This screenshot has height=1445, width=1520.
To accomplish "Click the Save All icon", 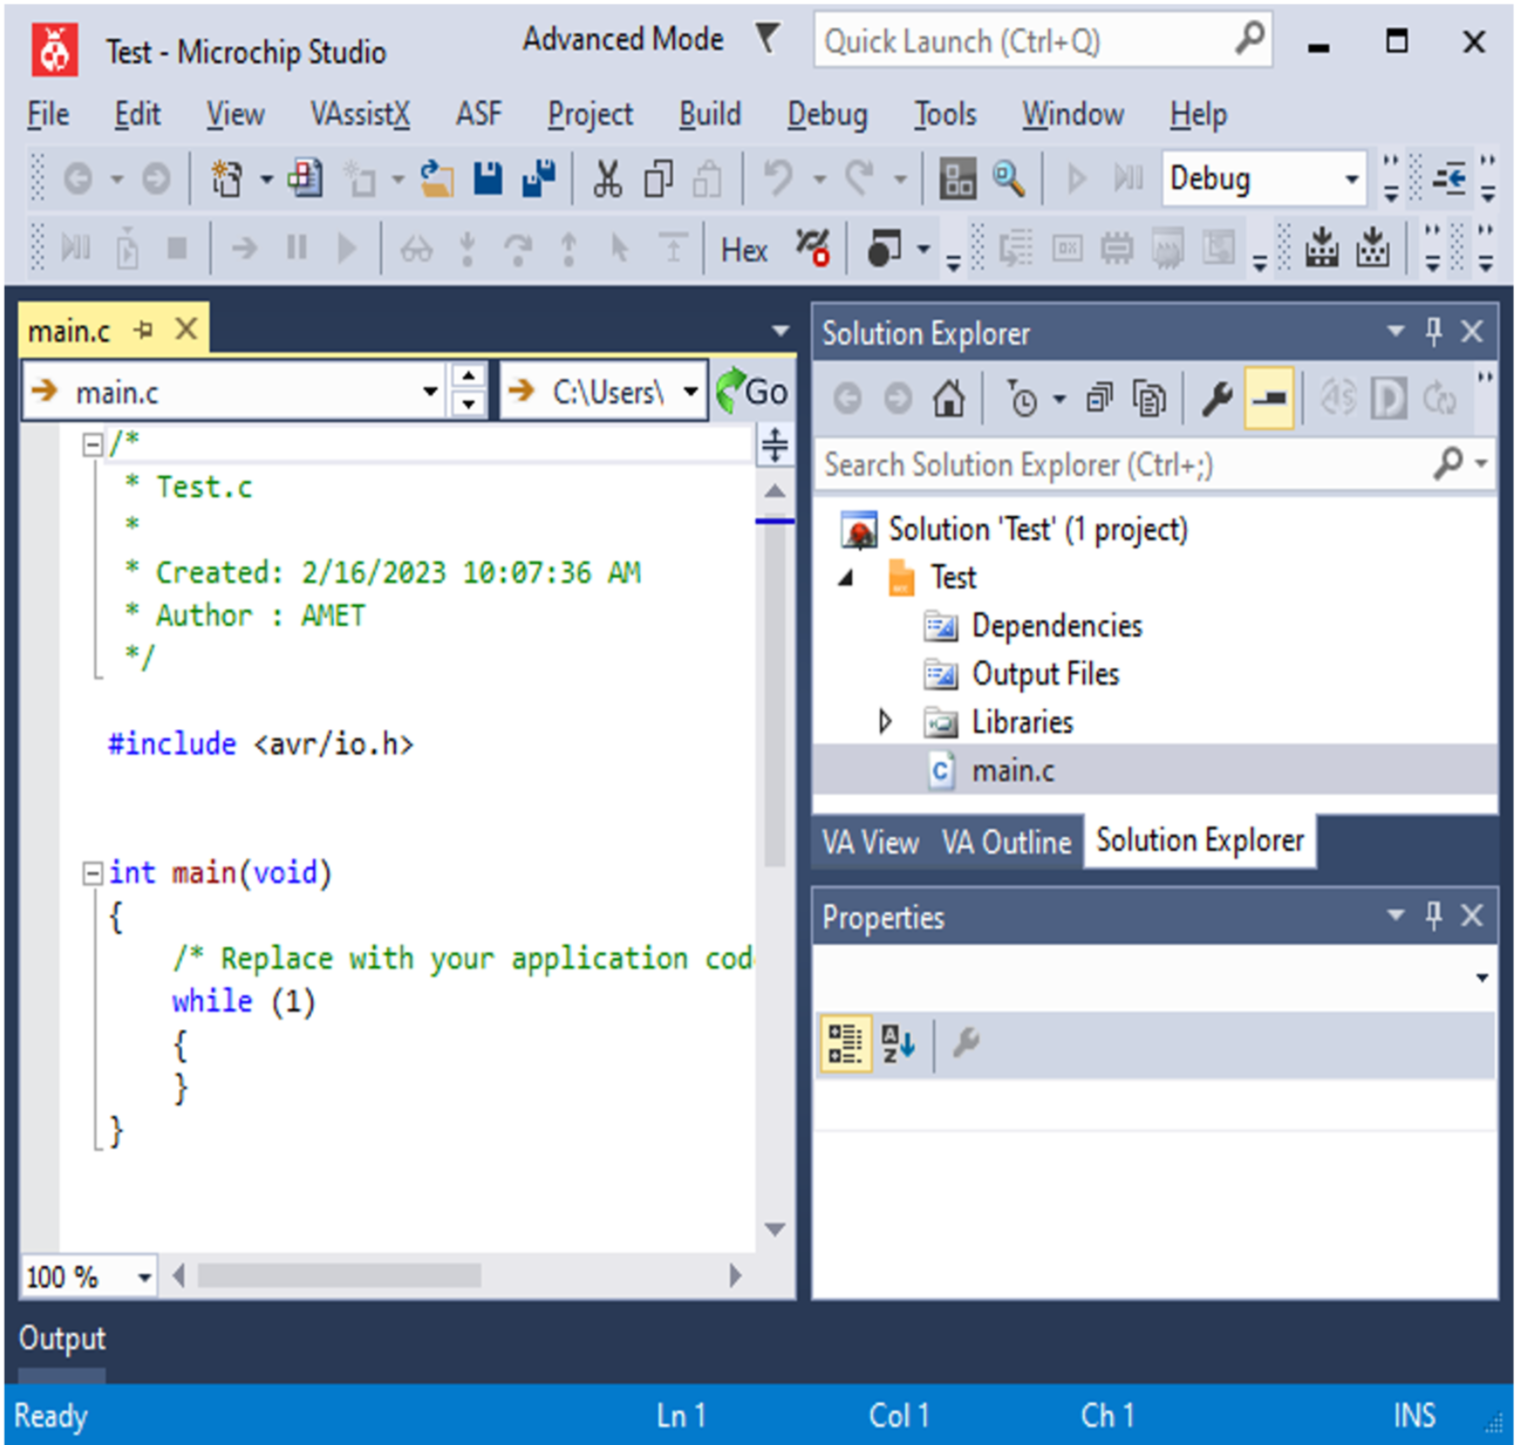I will click(539, 179).
